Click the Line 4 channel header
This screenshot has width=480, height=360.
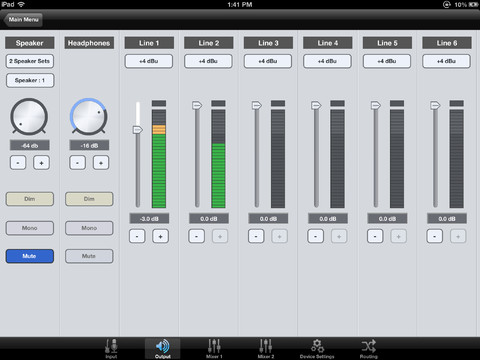[327, 43]
